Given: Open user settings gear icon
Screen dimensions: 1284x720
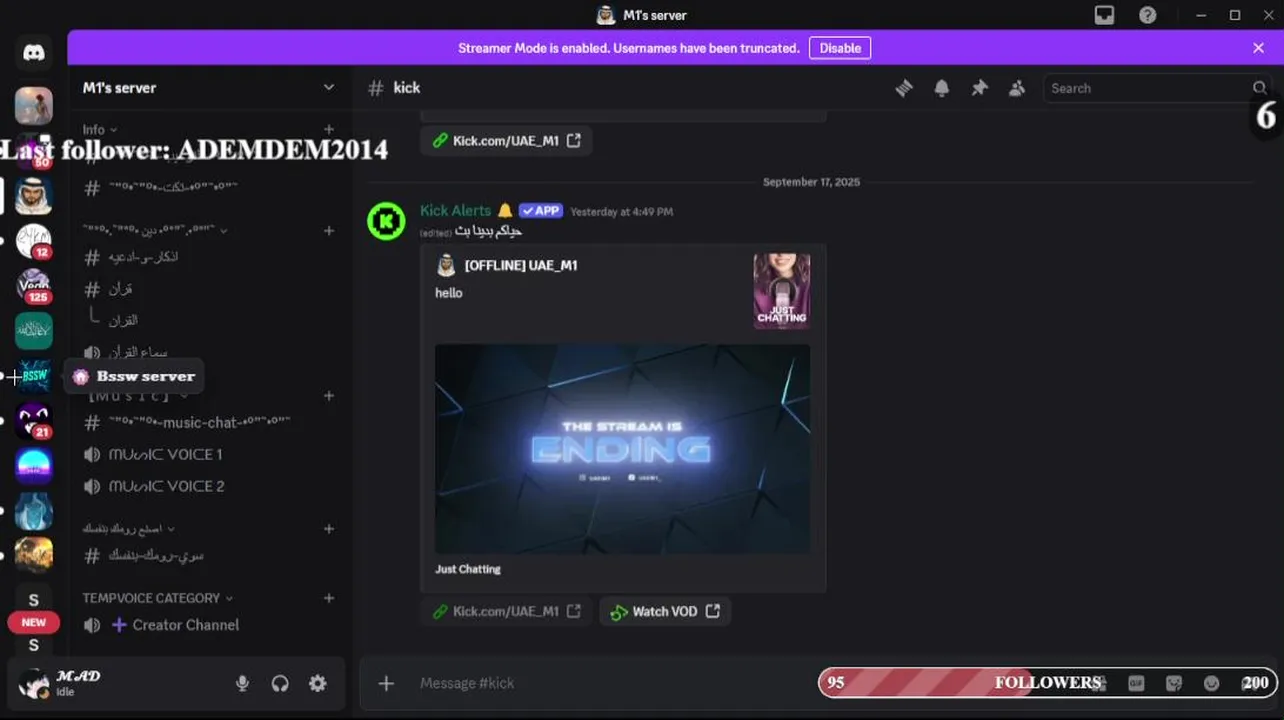Looking at the screenshot, I should [x=318, y=683].
